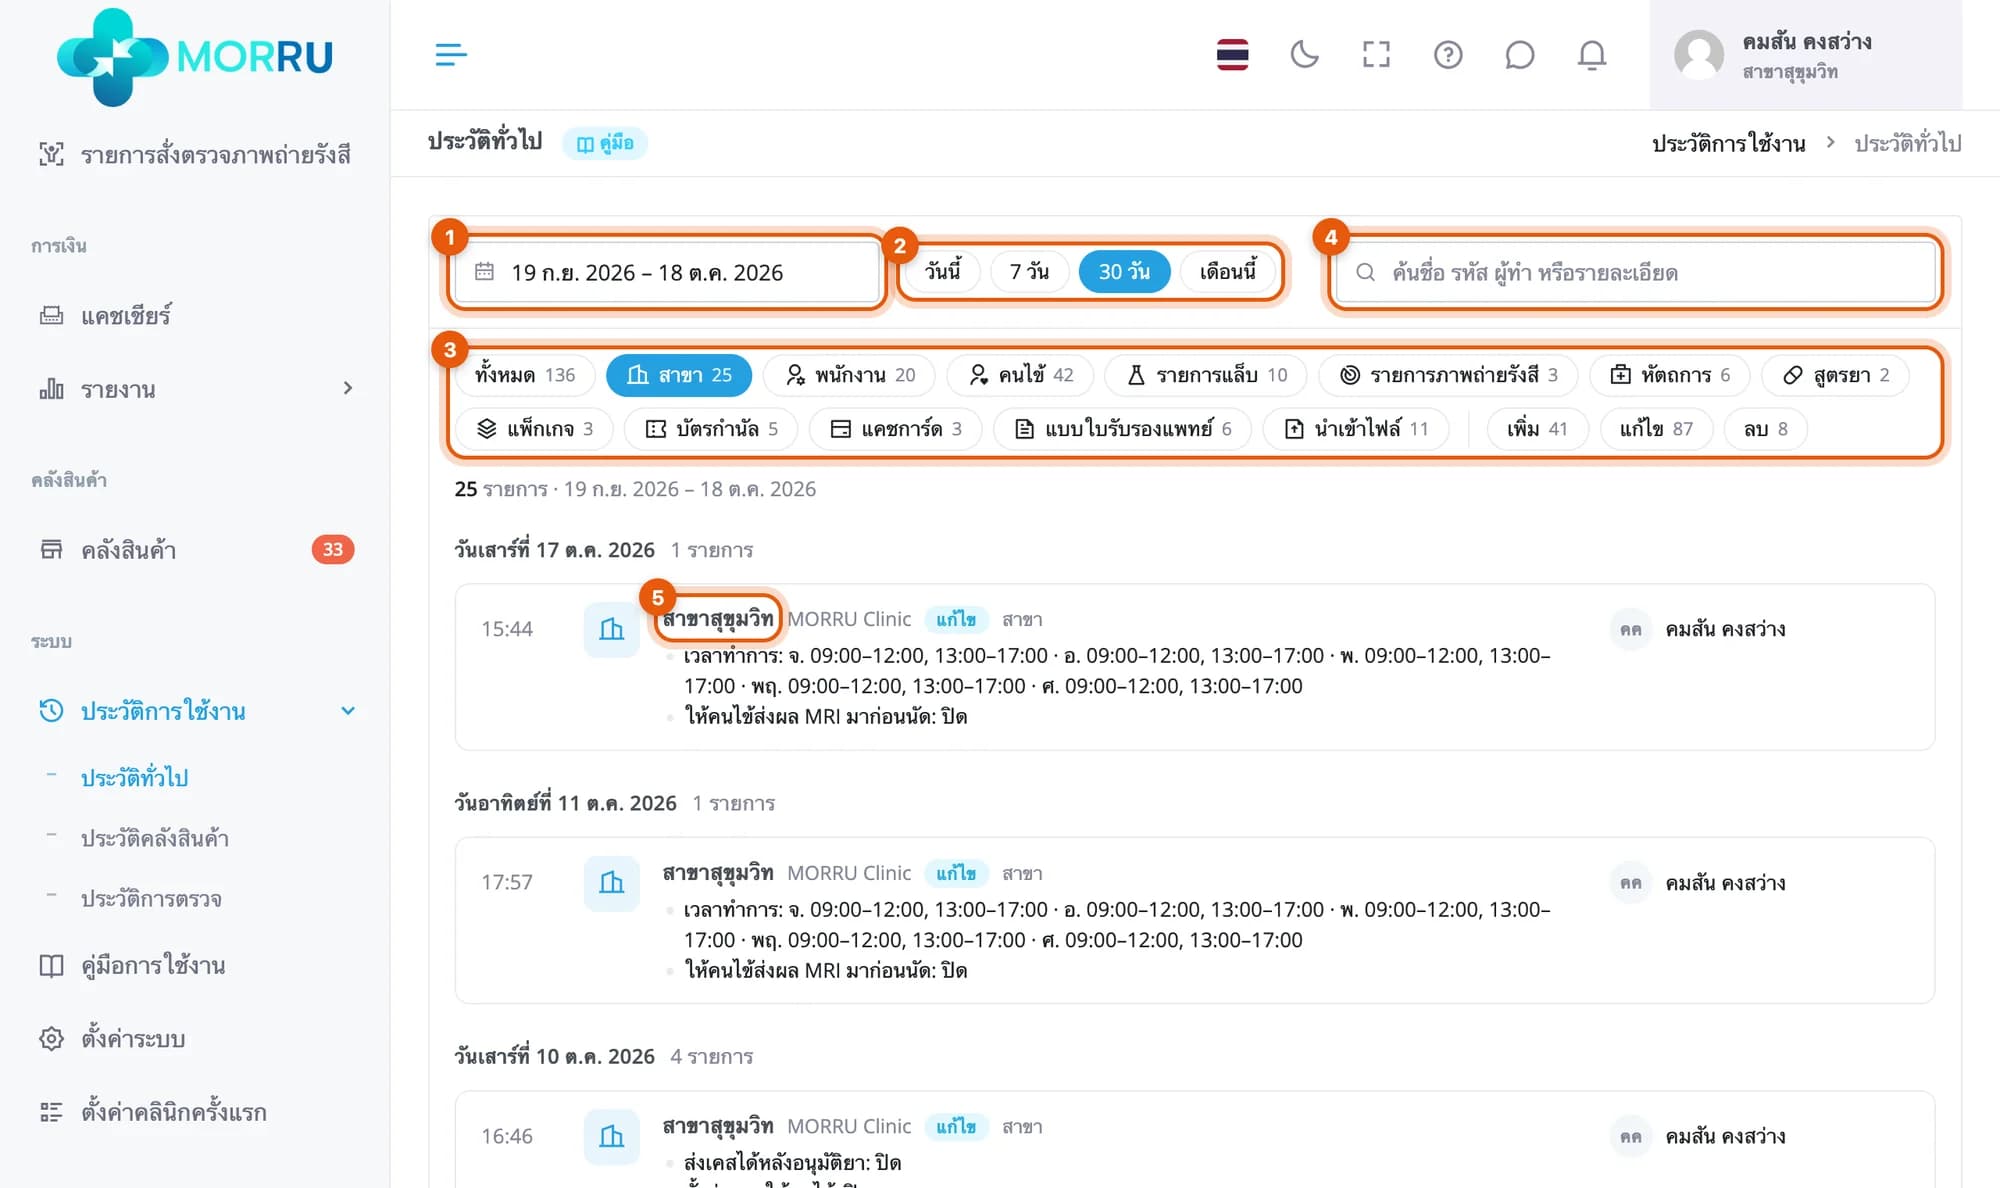Select the 7 วัน quick range
Image resolution: width=2000 pixels, height=1188 pixels.
pos(1029,271)
